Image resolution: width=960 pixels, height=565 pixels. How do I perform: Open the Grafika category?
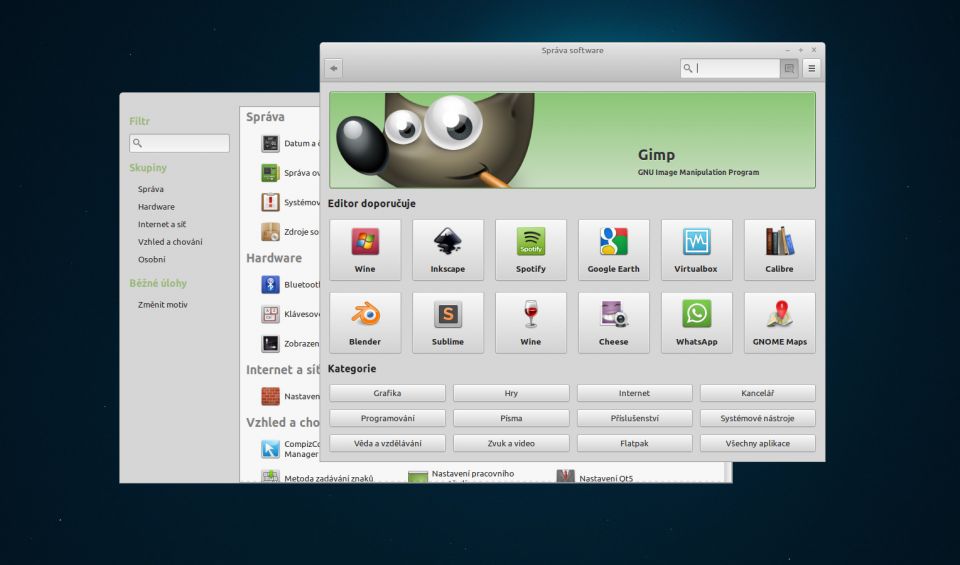(388, 393)
